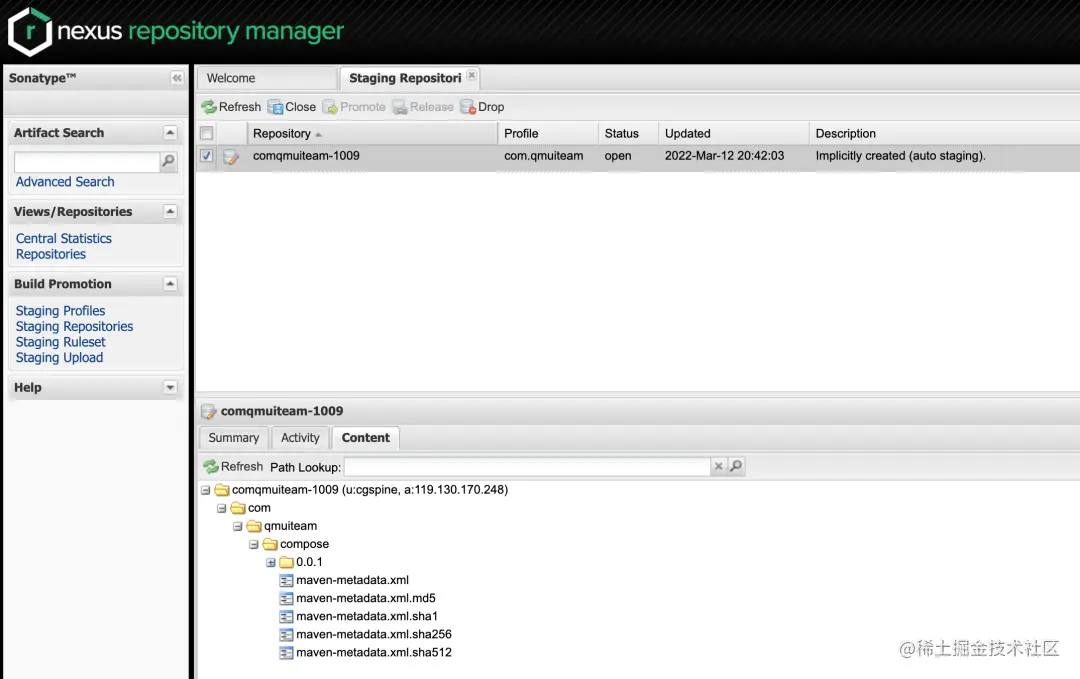Click the 0.0.1 folder icon
Image resolution: width=1080 pixels, height=679 pixels.
pos(287,562)
